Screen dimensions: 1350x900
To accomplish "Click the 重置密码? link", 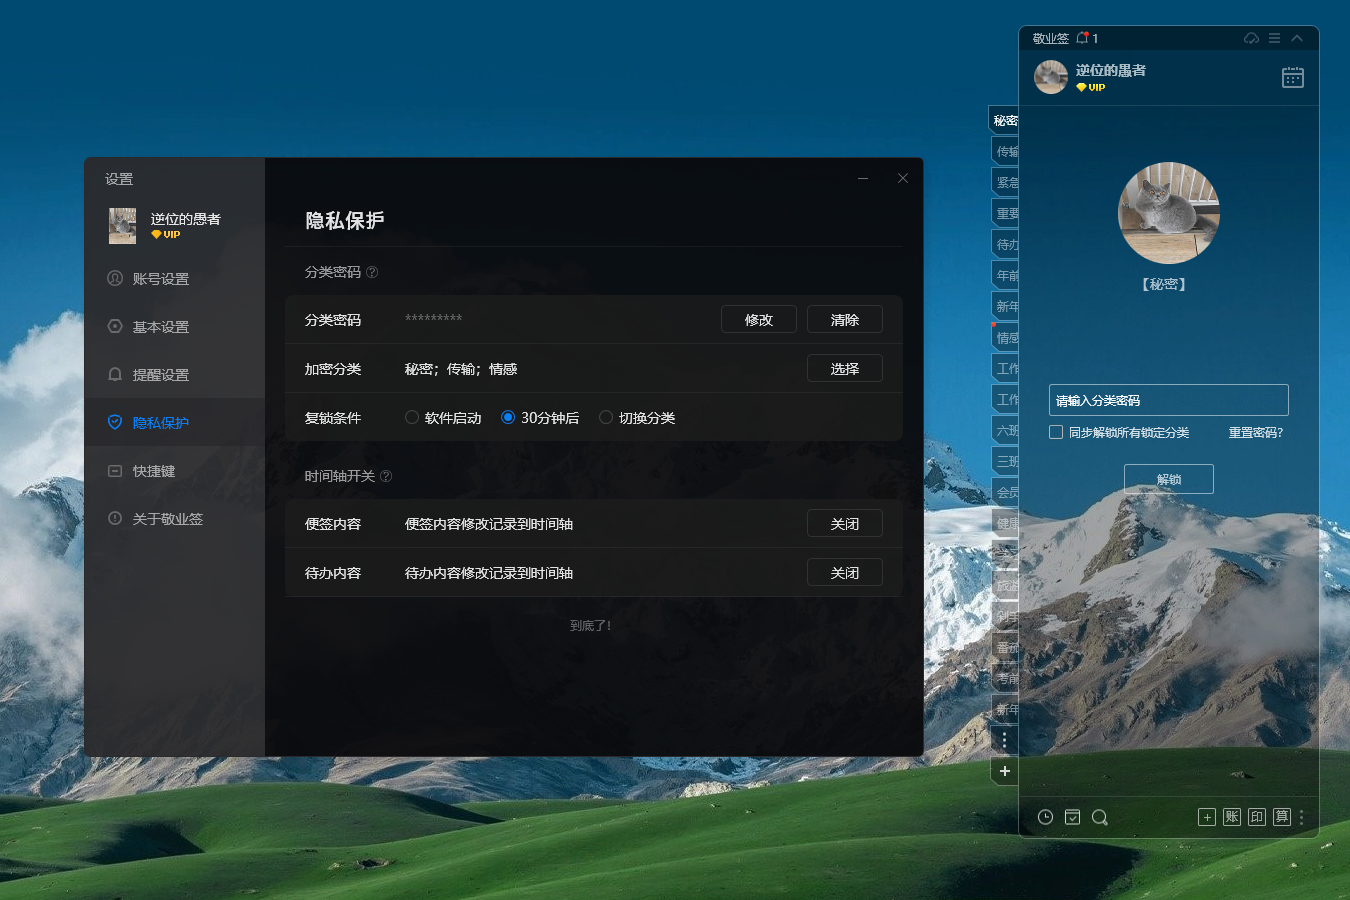I will (1255, 432).
